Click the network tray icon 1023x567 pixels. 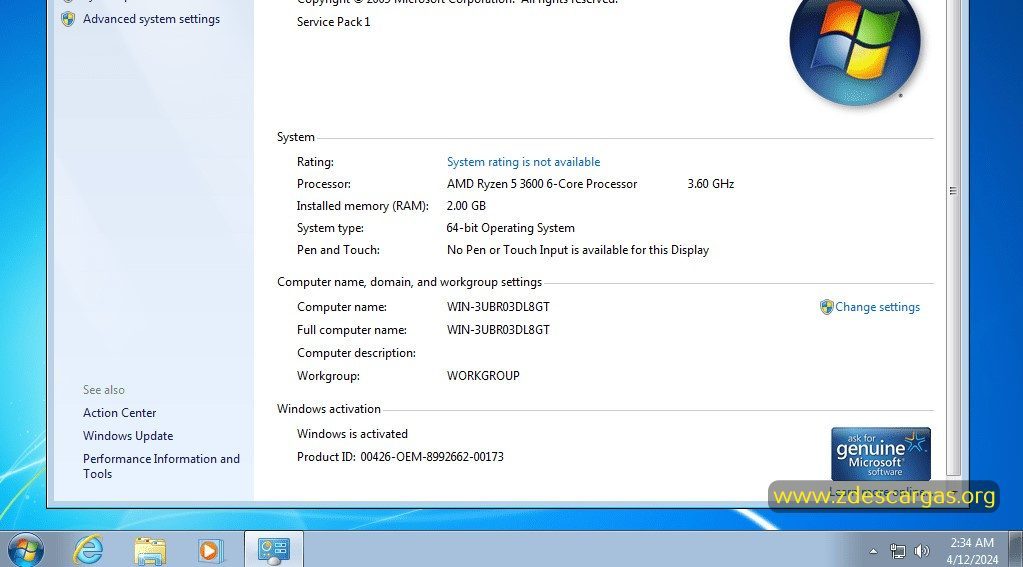[898, 551]
